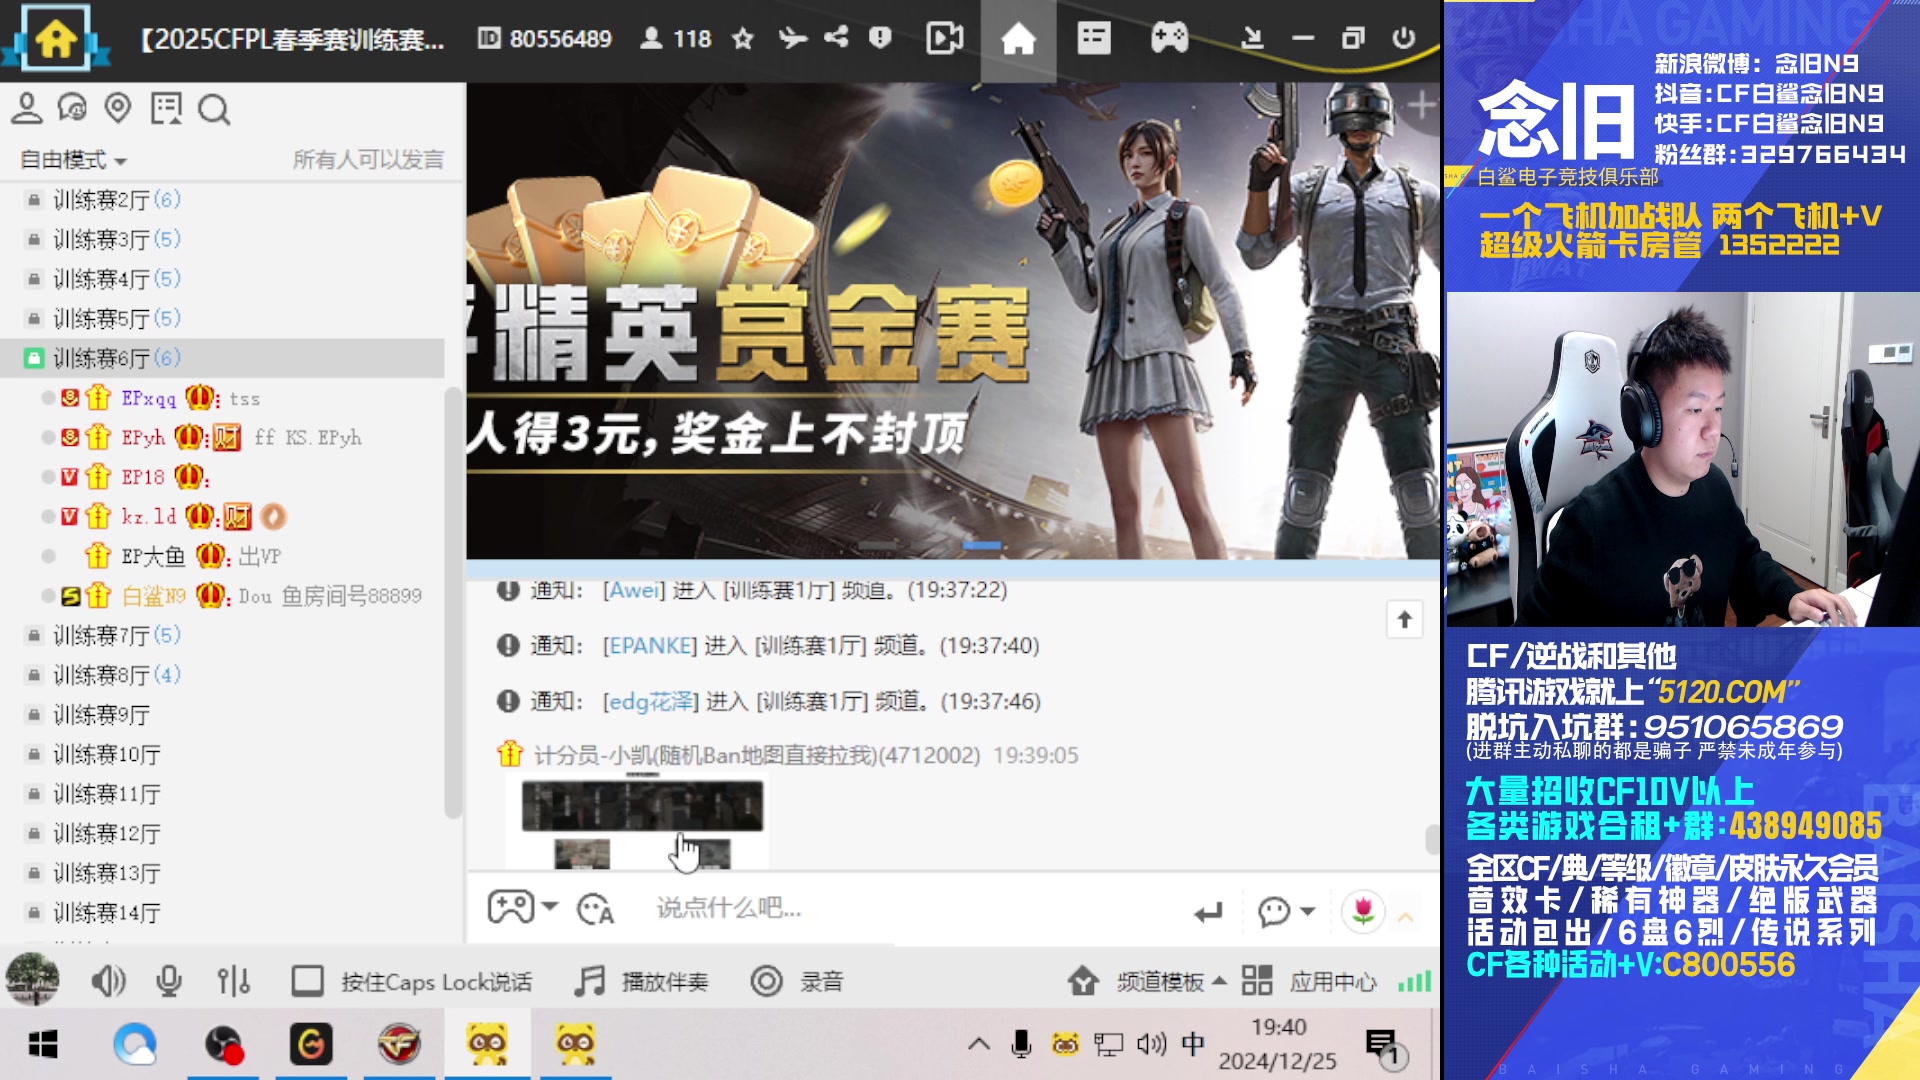
Task: Click the plus icon on banner
Action: pyautogui.click(x=1420, y=104)
